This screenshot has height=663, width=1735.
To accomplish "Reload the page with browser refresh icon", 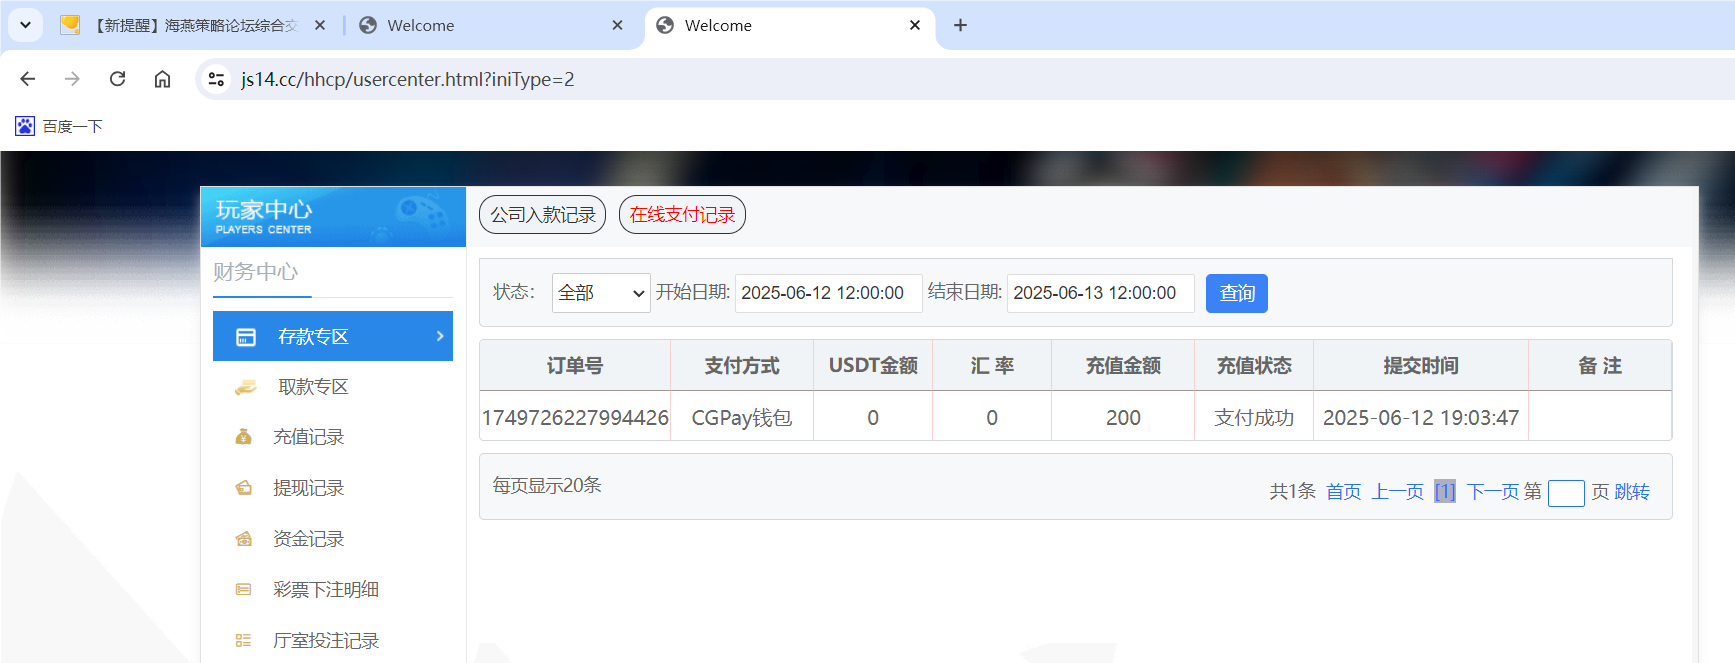I will coord(117,79).
